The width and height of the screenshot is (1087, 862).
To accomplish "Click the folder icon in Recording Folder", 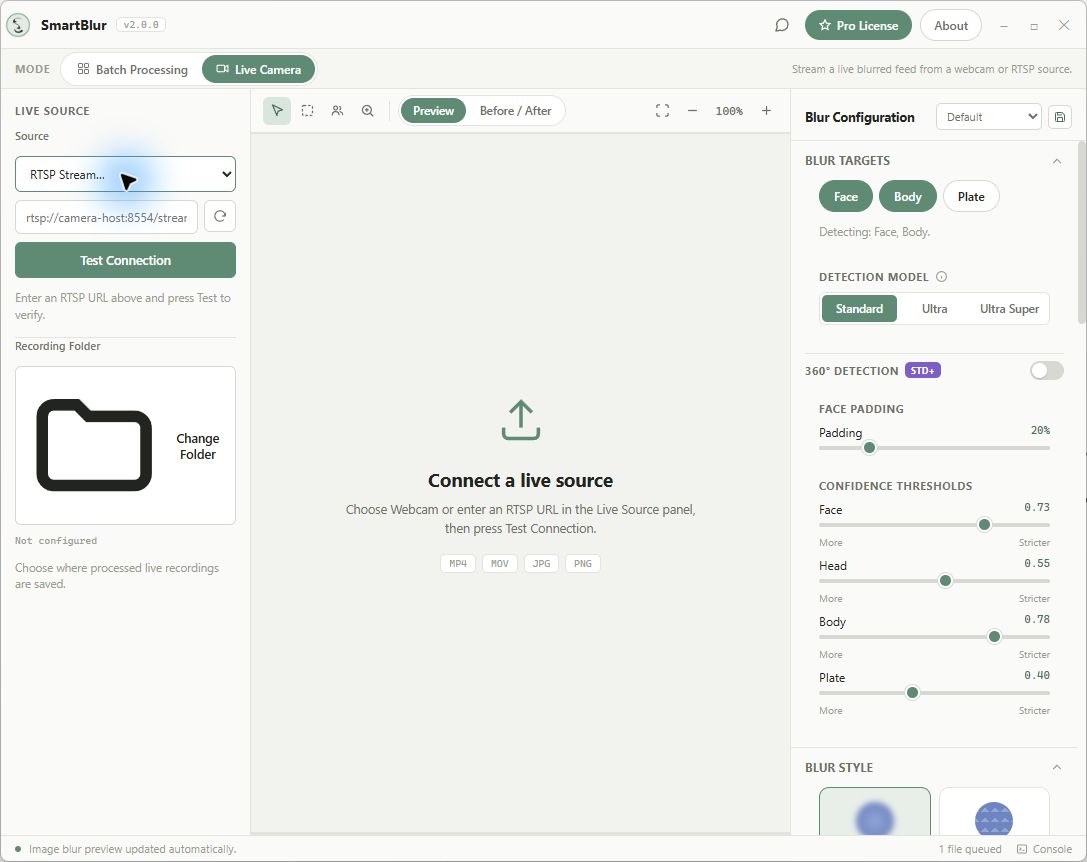I will pos(94,445).
